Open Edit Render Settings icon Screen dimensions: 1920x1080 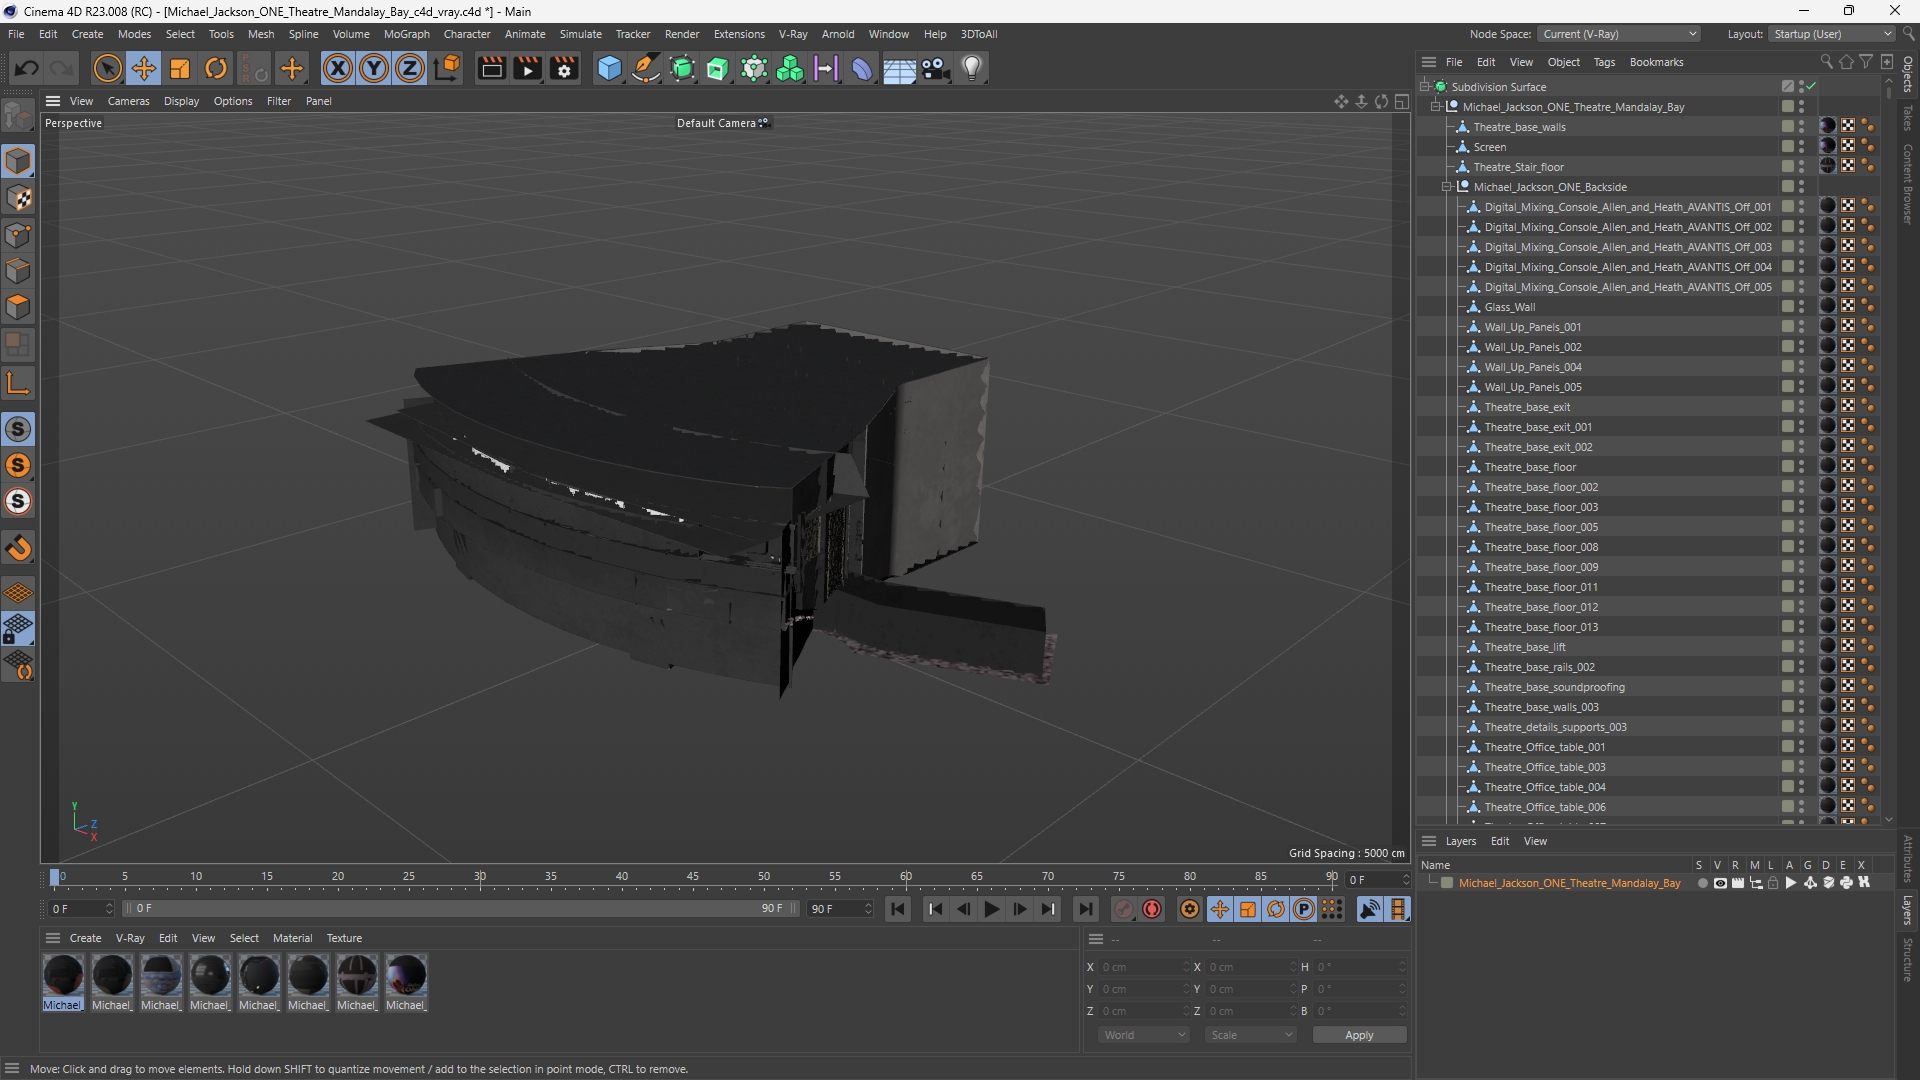[565, 68]
